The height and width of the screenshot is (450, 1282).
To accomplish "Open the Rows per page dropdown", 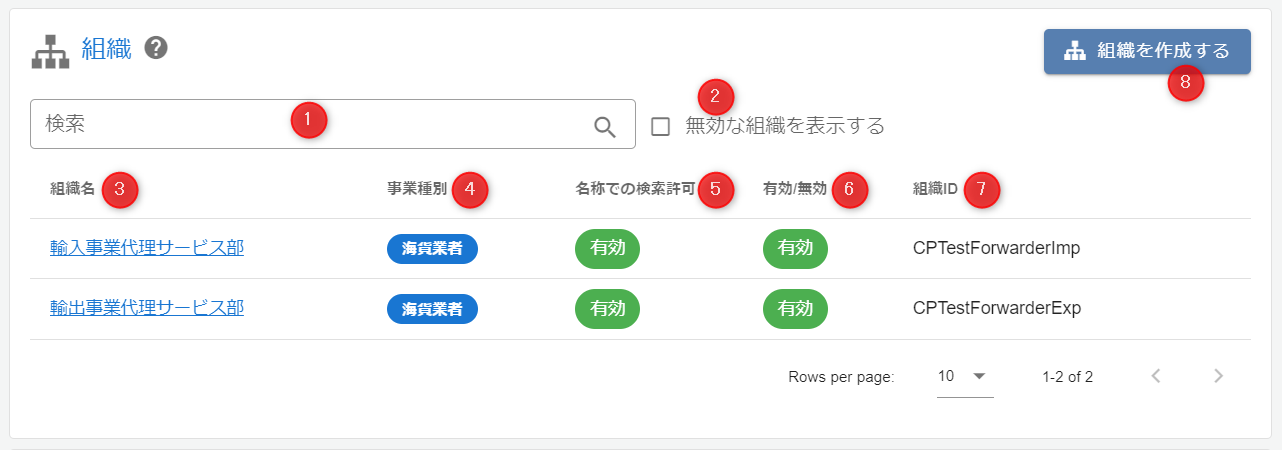I will coord(964,376).
